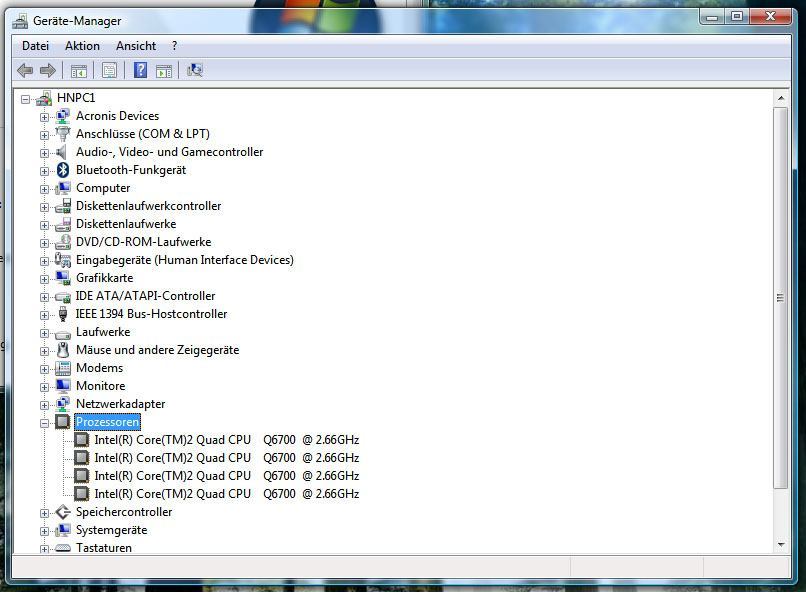Image resolution: width=806 pixels, height=592 pixels.
Task: Select the Monitore entry
Action: point(101,386)
